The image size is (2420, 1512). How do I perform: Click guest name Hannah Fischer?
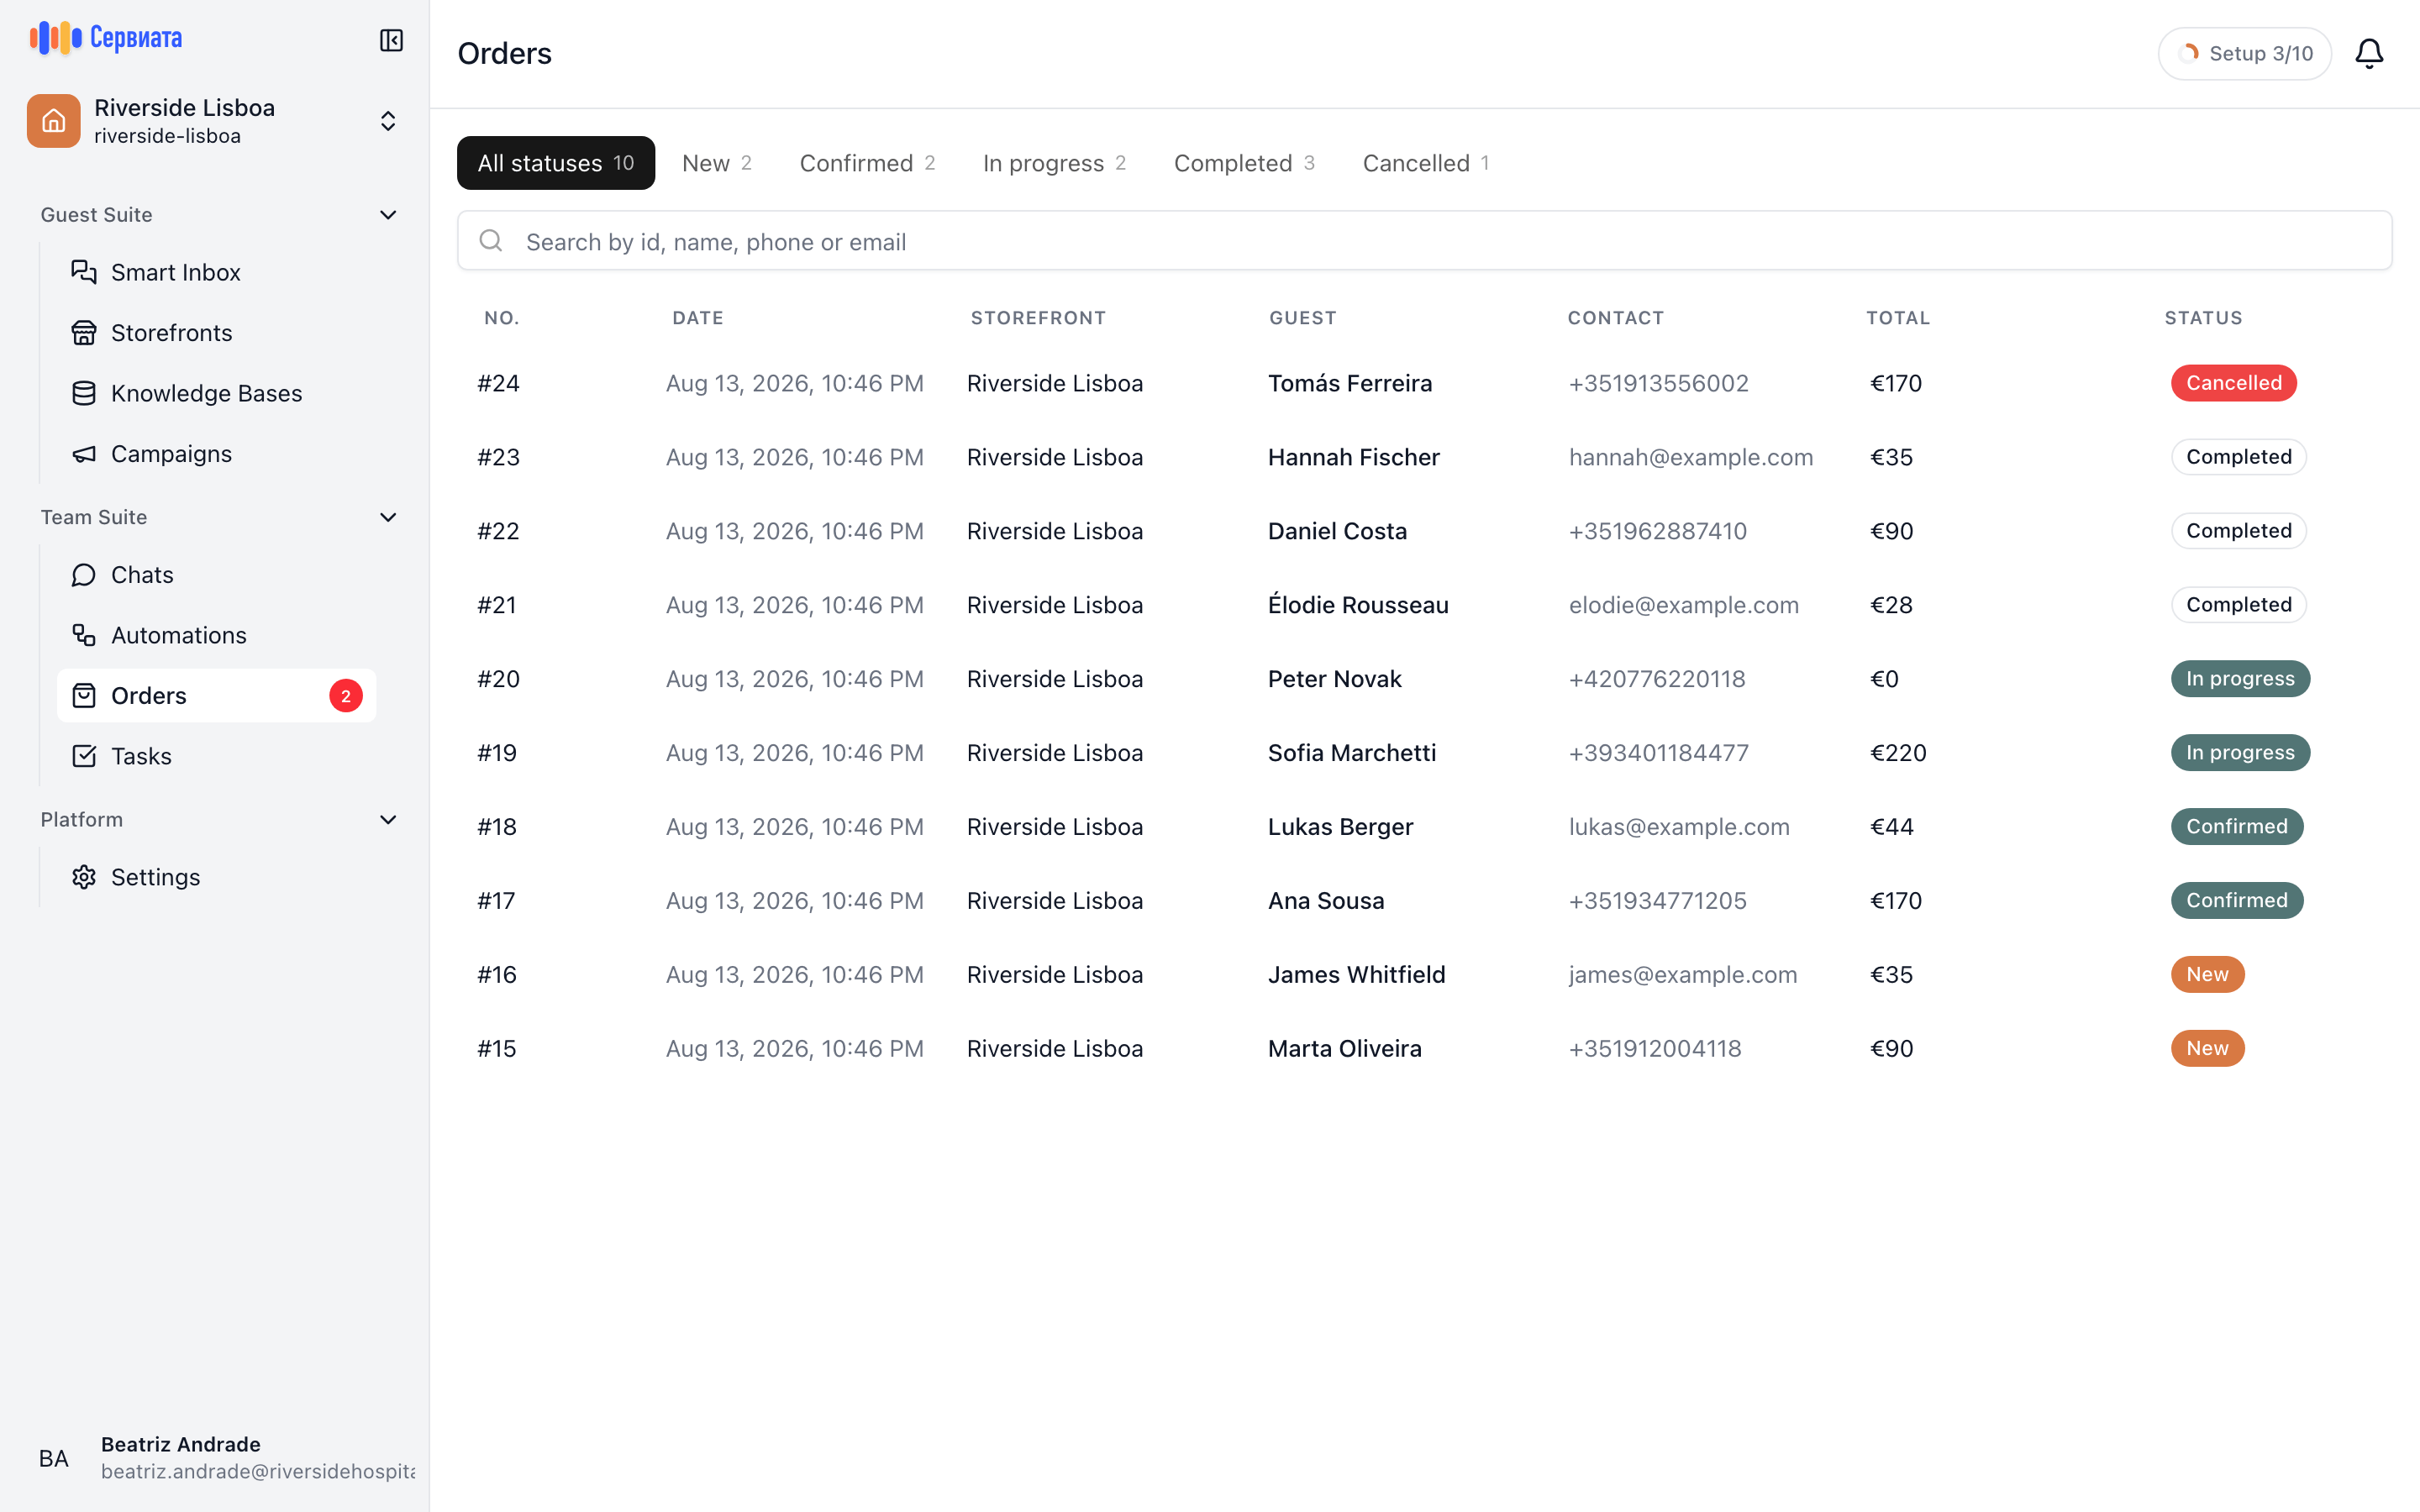(x=1353, y=457)
